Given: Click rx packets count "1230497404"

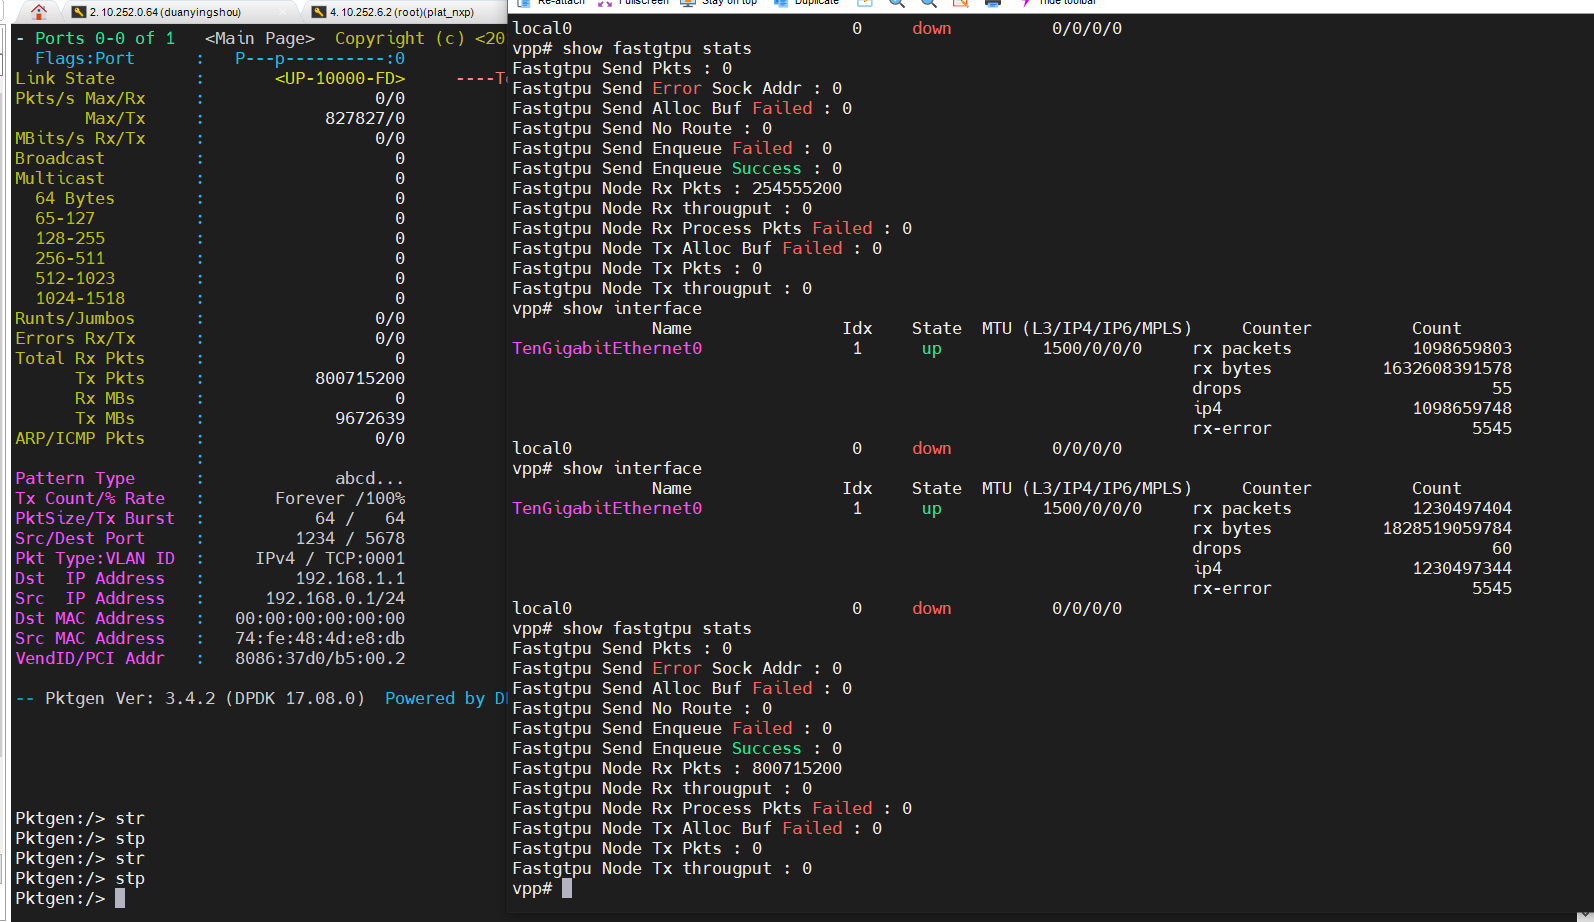Looking at the screenshot, I should click(x=1462, y=508).
